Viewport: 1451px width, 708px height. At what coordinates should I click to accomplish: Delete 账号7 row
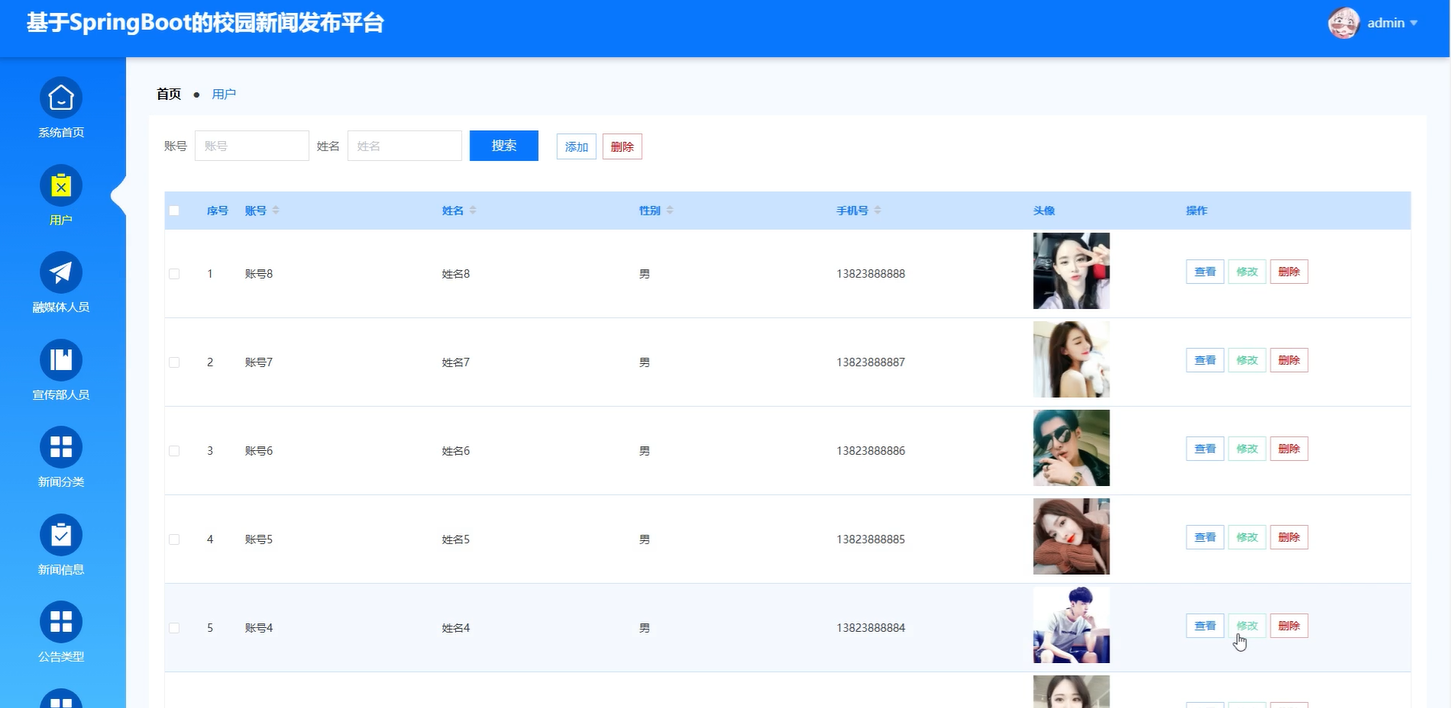coord(1289,360)
